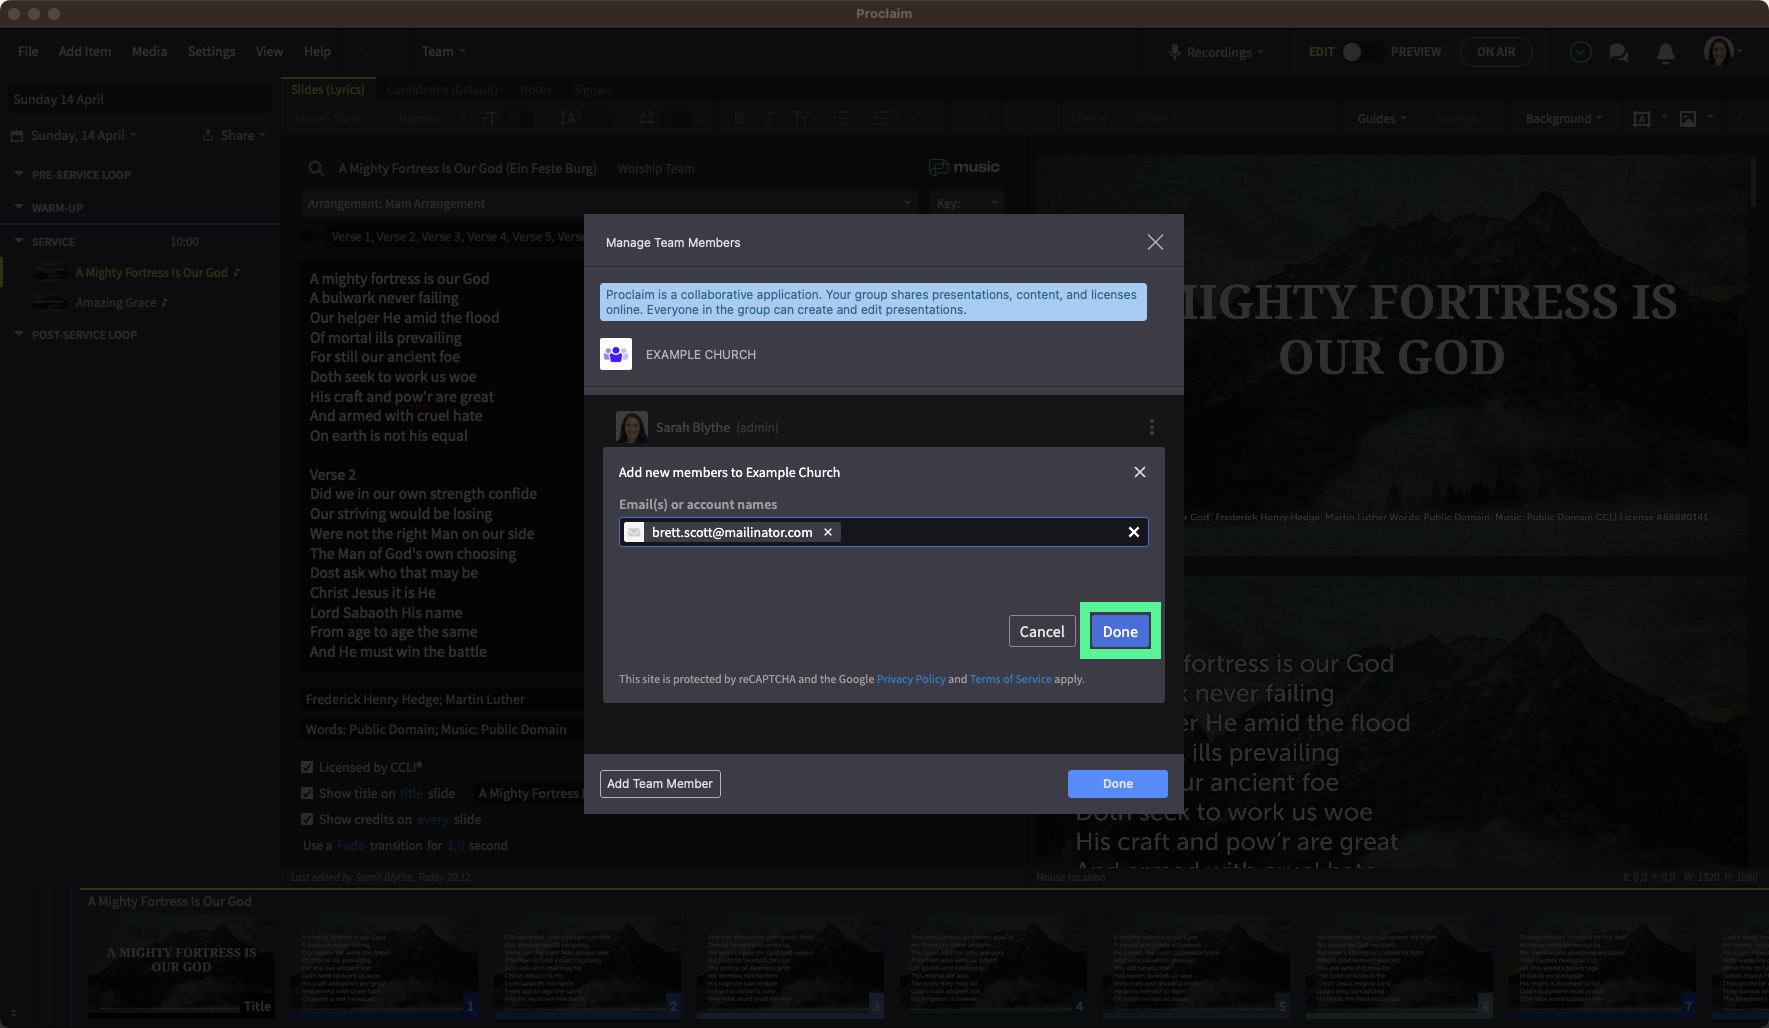Toggle checkbox beside the verse order list
Viewport: 1769px width, 1028px height.
308,237
